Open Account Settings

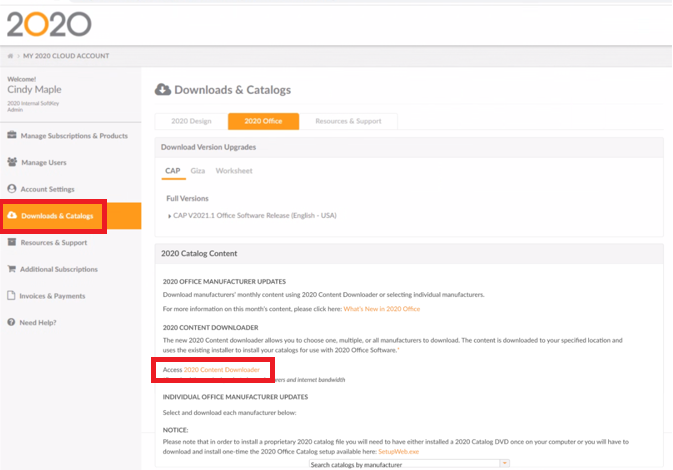tap(47, 189)
